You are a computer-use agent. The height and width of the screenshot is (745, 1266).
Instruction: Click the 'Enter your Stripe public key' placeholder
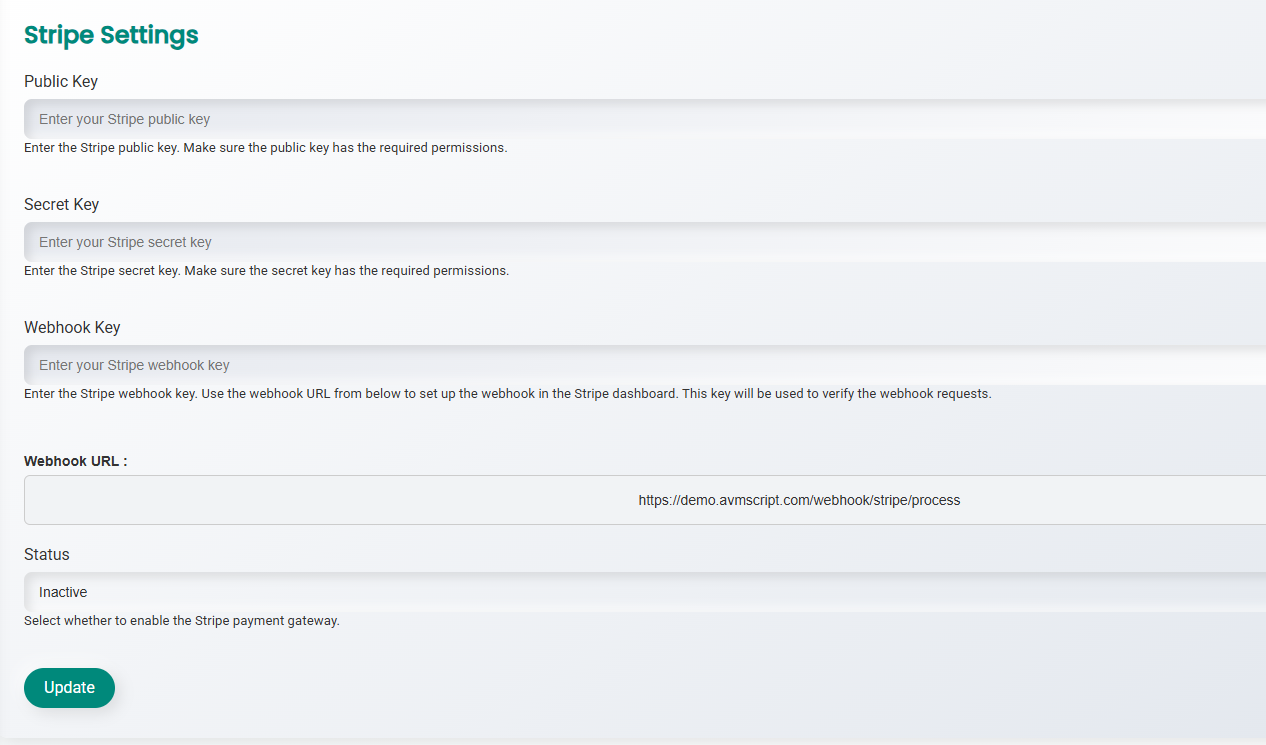(124, 119)
